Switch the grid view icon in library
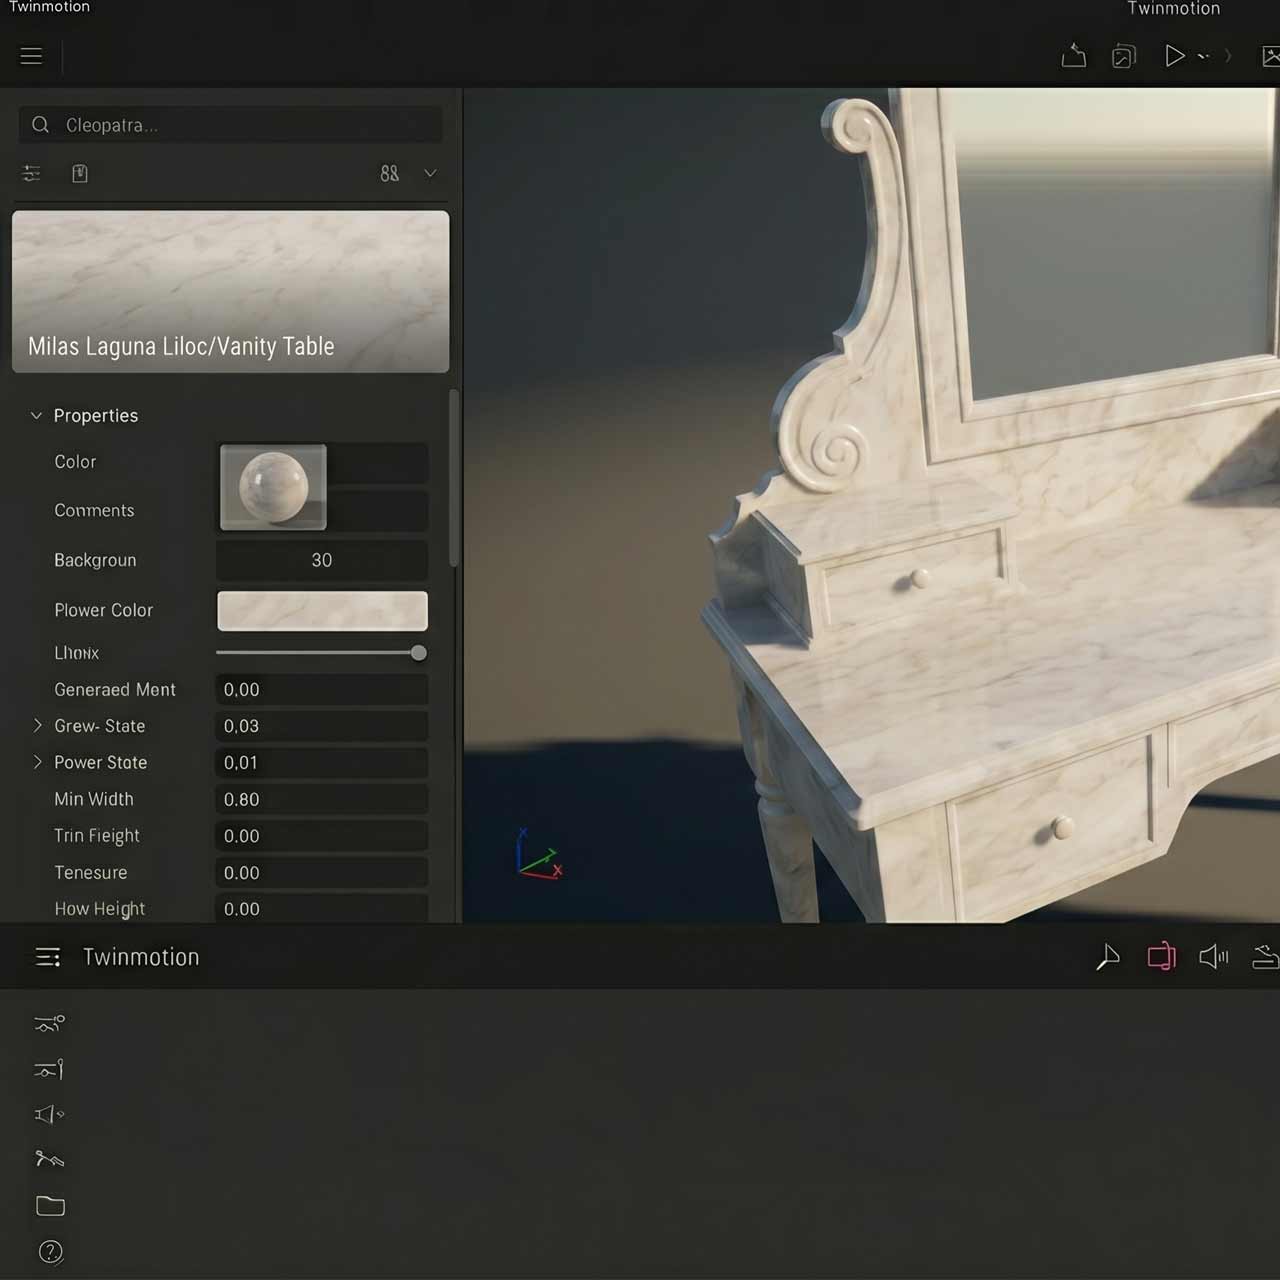 pos(390,174)
